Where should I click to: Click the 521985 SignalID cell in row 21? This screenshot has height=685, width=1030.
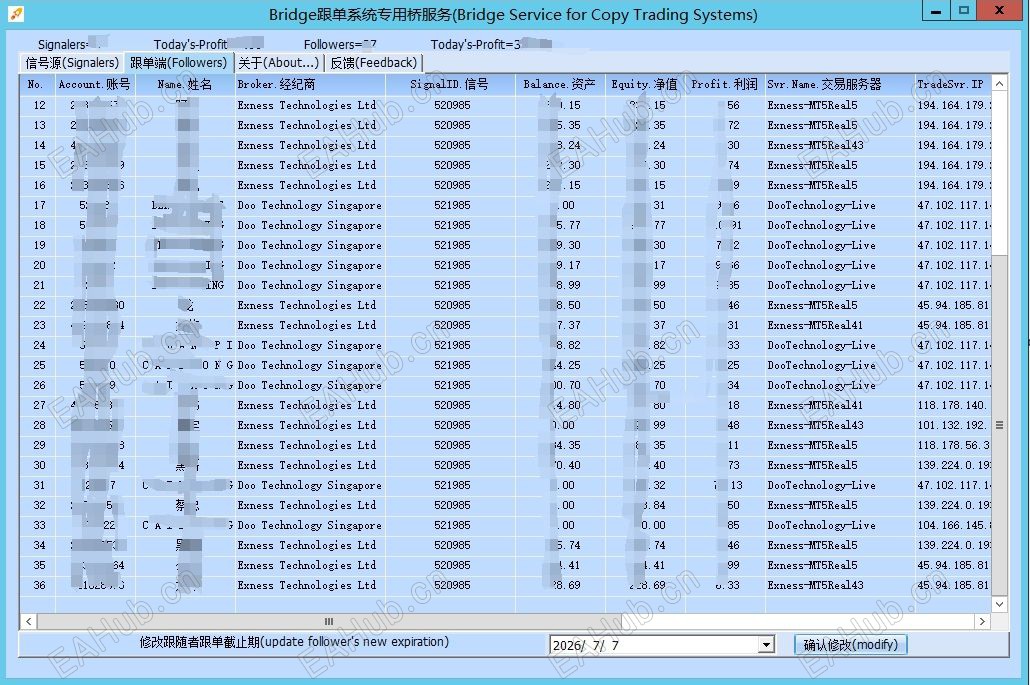pos(452,286)
